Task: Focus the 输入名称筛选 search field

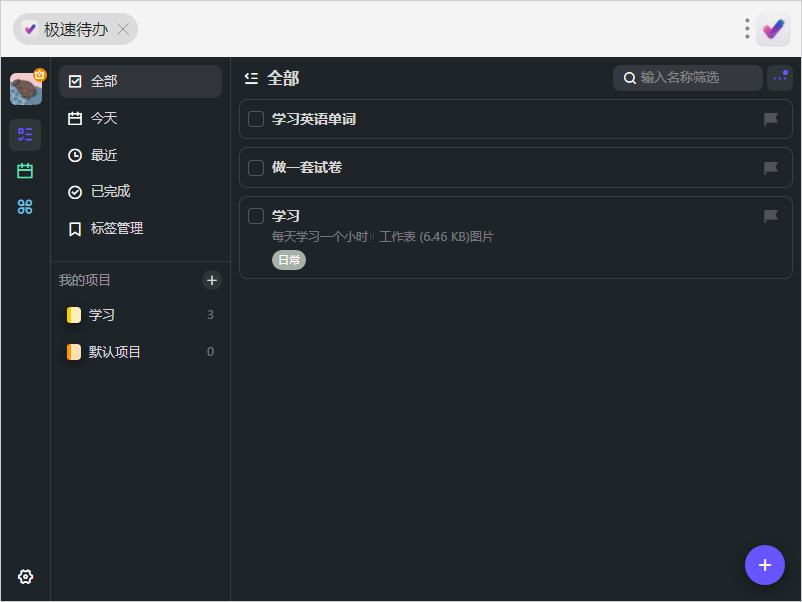Action: [x=687, y=78]
